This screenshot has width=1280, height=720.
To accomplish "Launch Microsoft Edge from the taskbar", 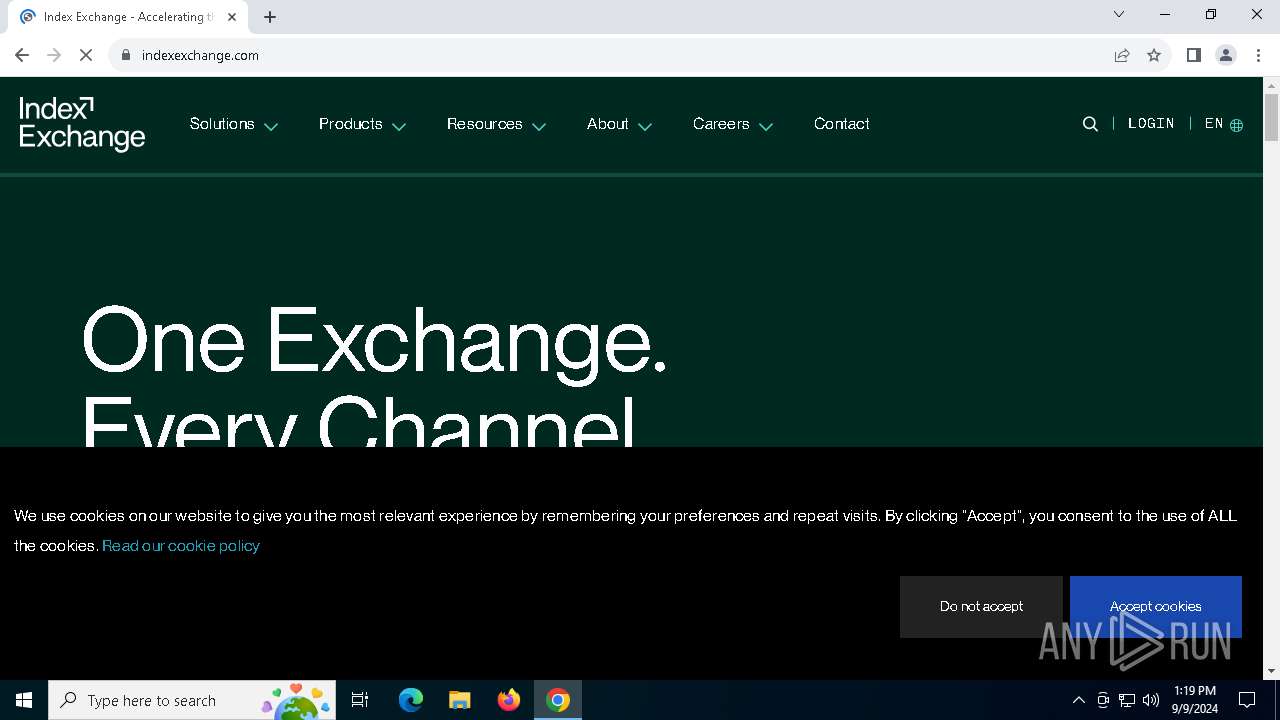I will (x=411, y=700).
